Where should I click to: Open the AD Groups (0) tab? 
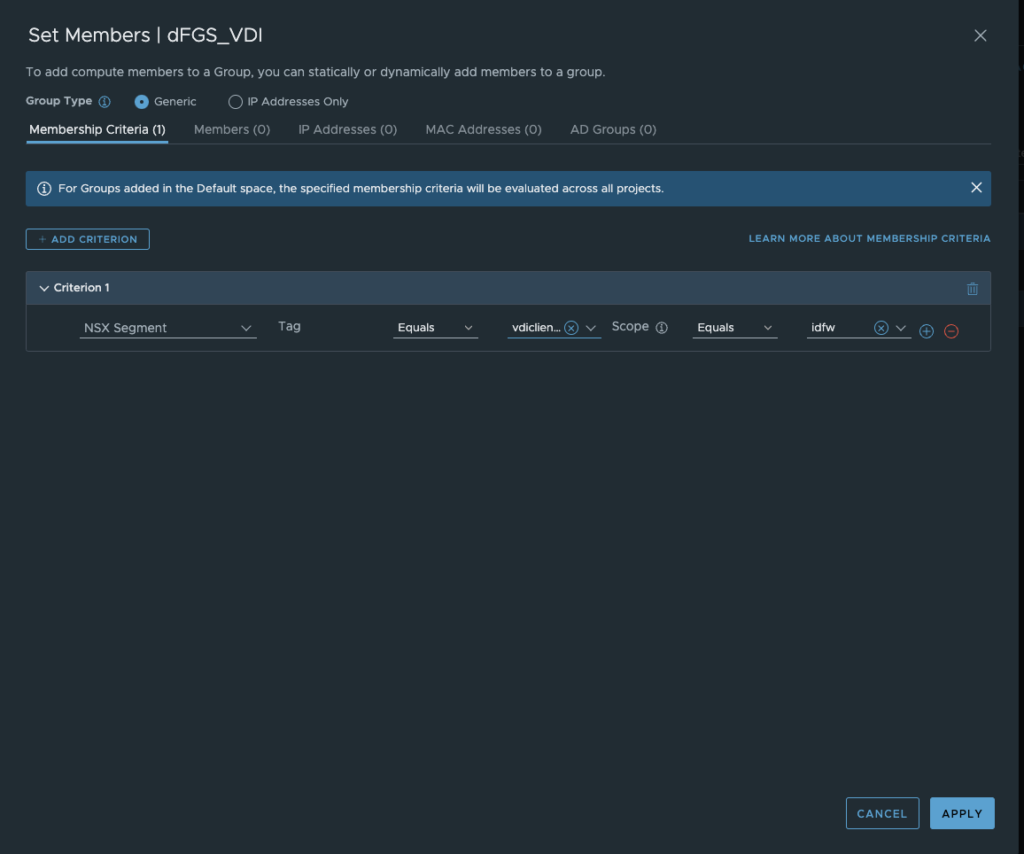pos(613,130)
